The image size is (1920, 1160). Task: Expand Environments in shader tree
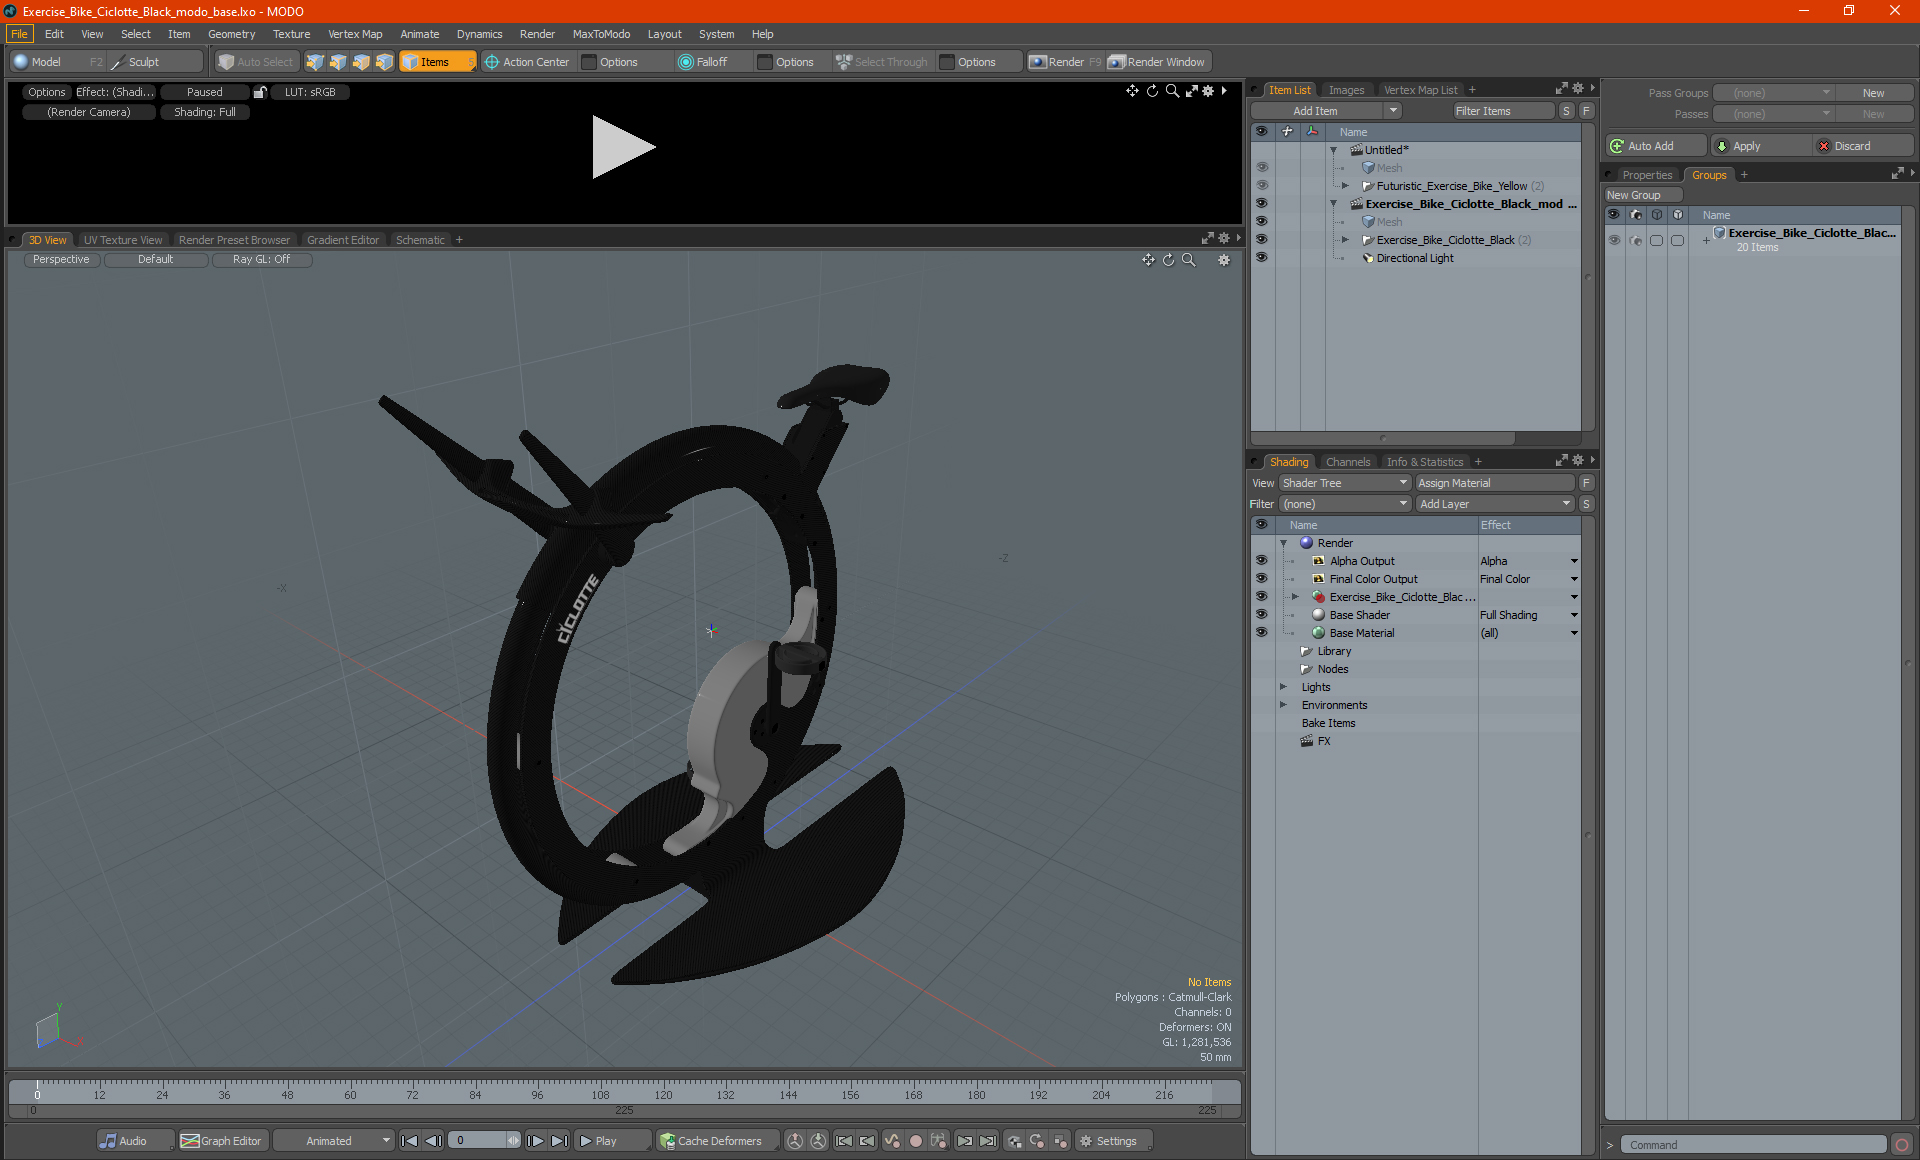[x=1284, y=705]
